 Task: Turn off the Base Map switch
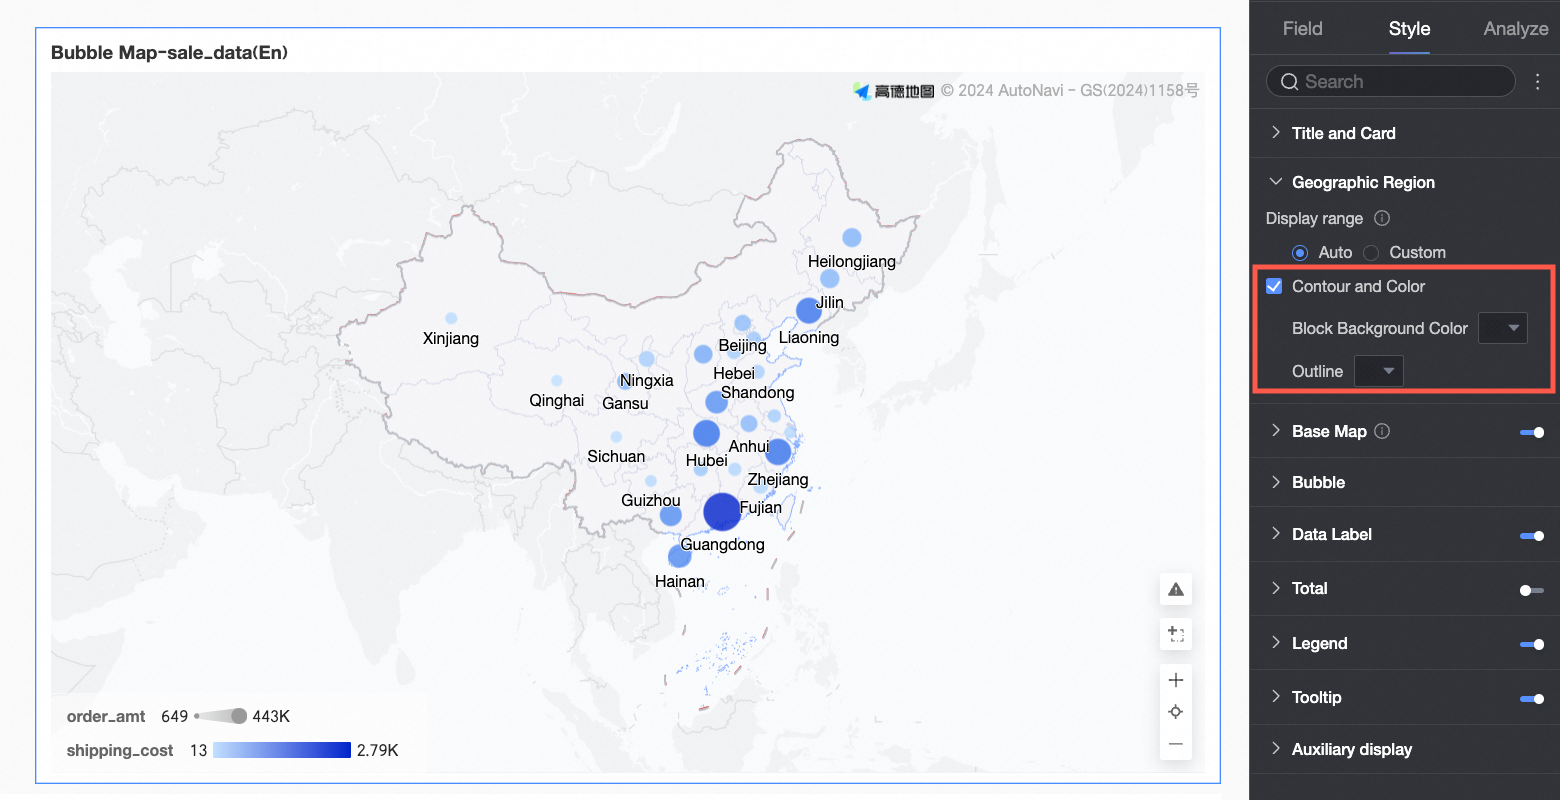pos(1532,432)
